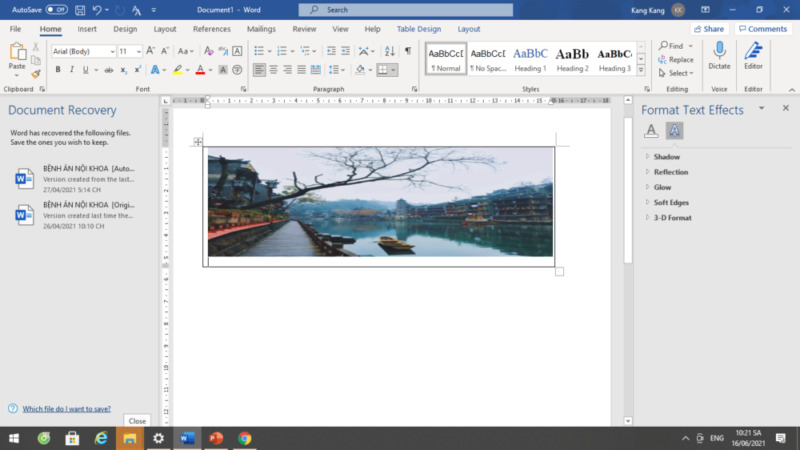Screen dimensions: 800x450
Task: Click the Superscript icon
Action: pyautogui.click(x=138, y=70)
